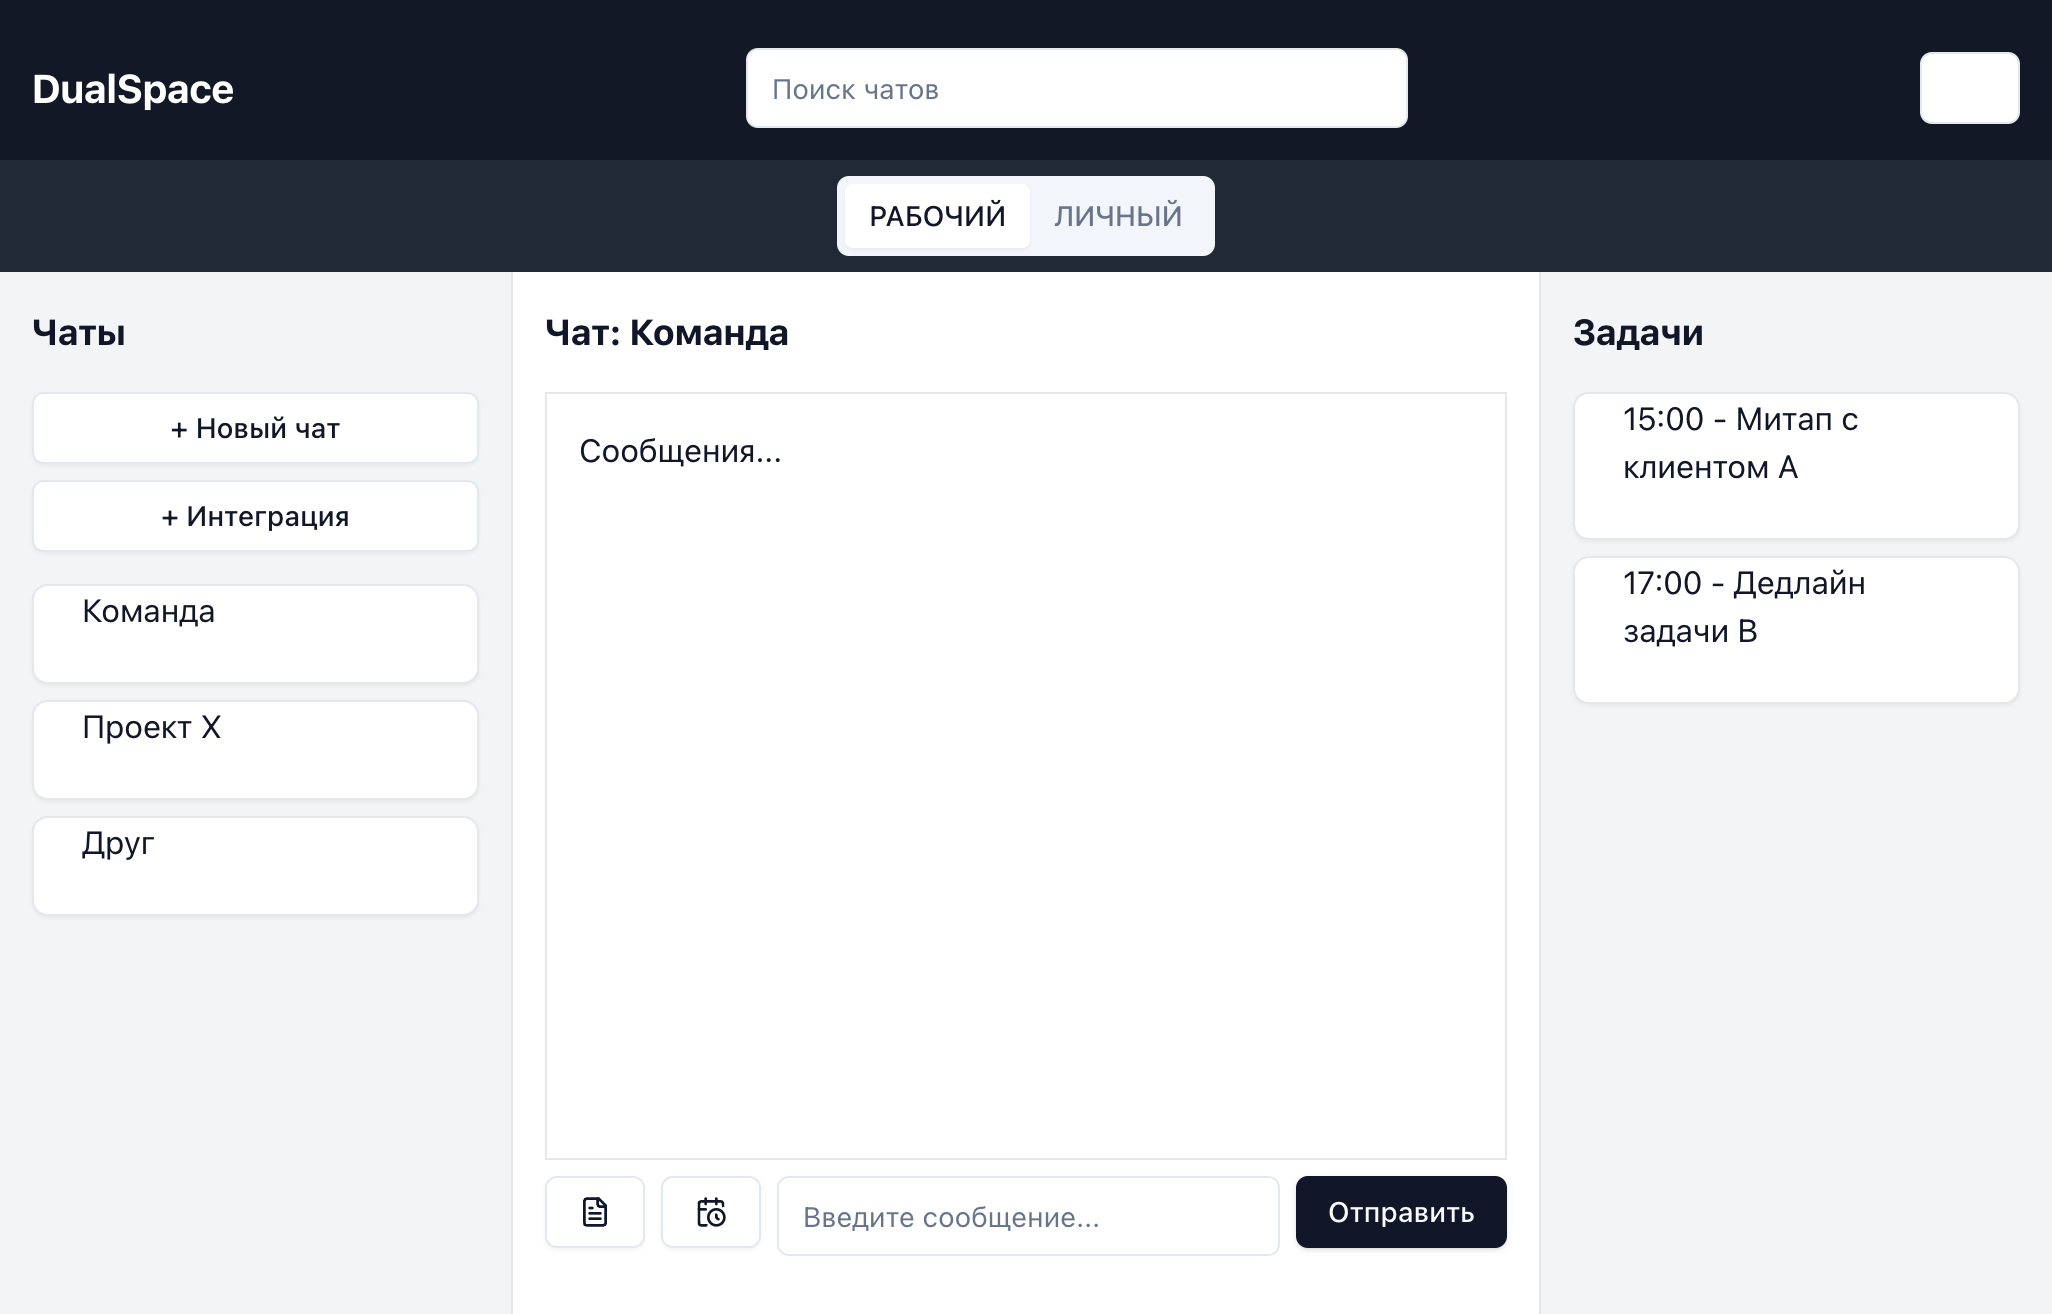2052x1314 pixels.
Task: Click inside the Сообщения messages area
Action: (x=1025, y=776)
